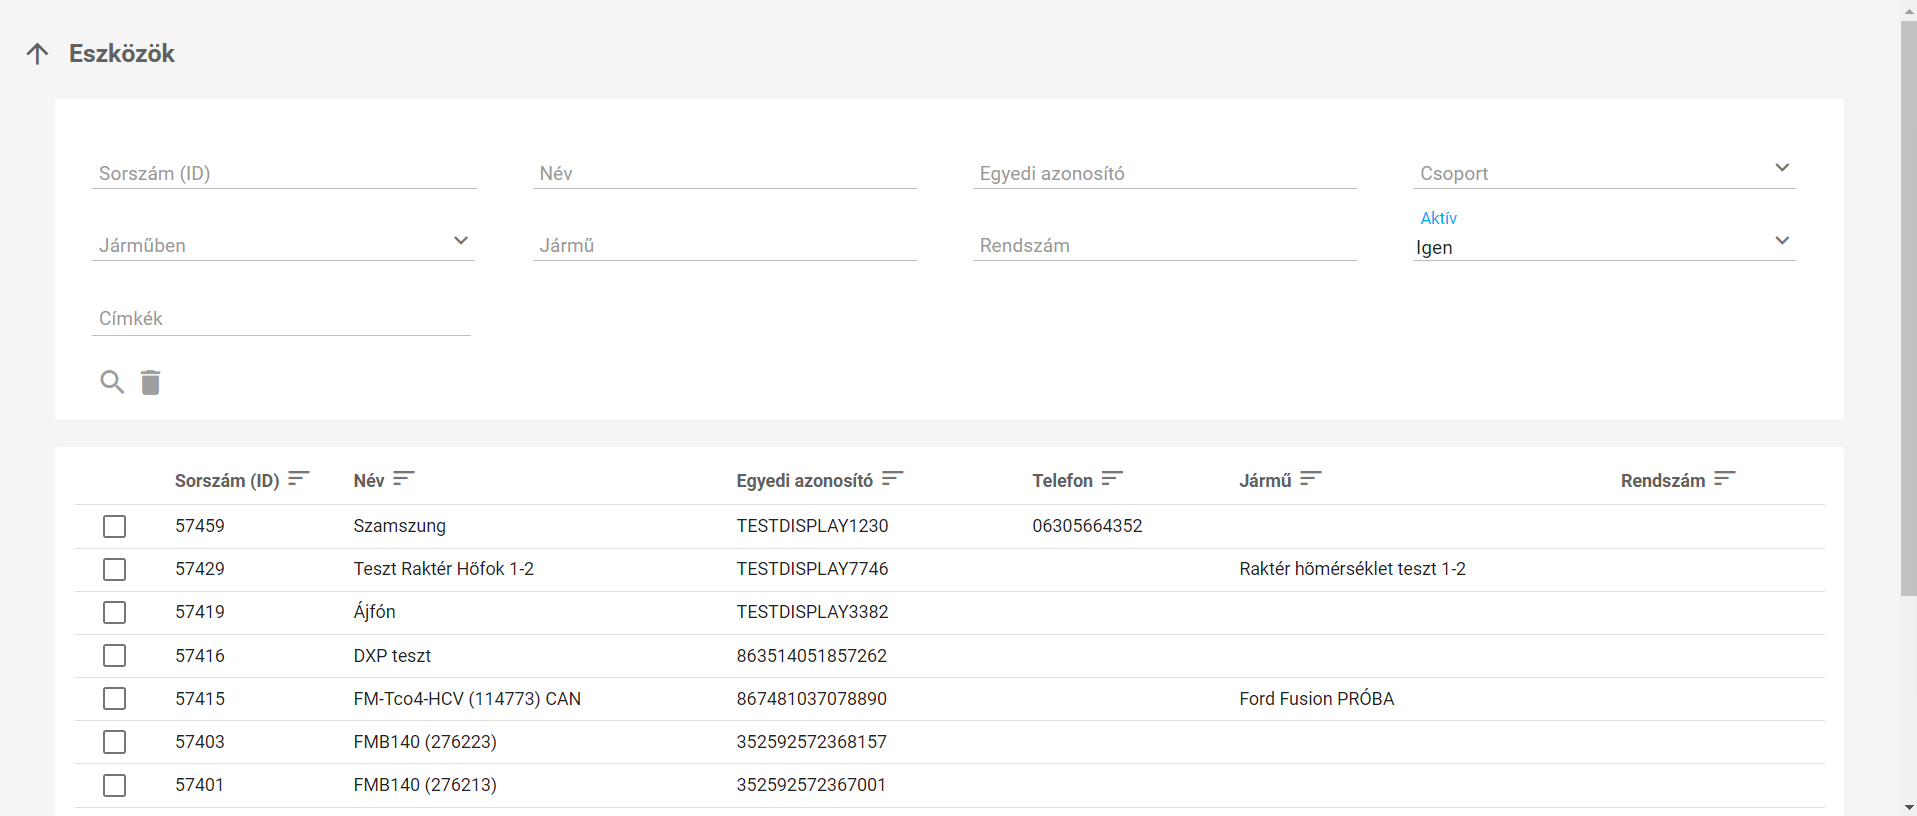Focus the Címkék input field

coord(281,318)
